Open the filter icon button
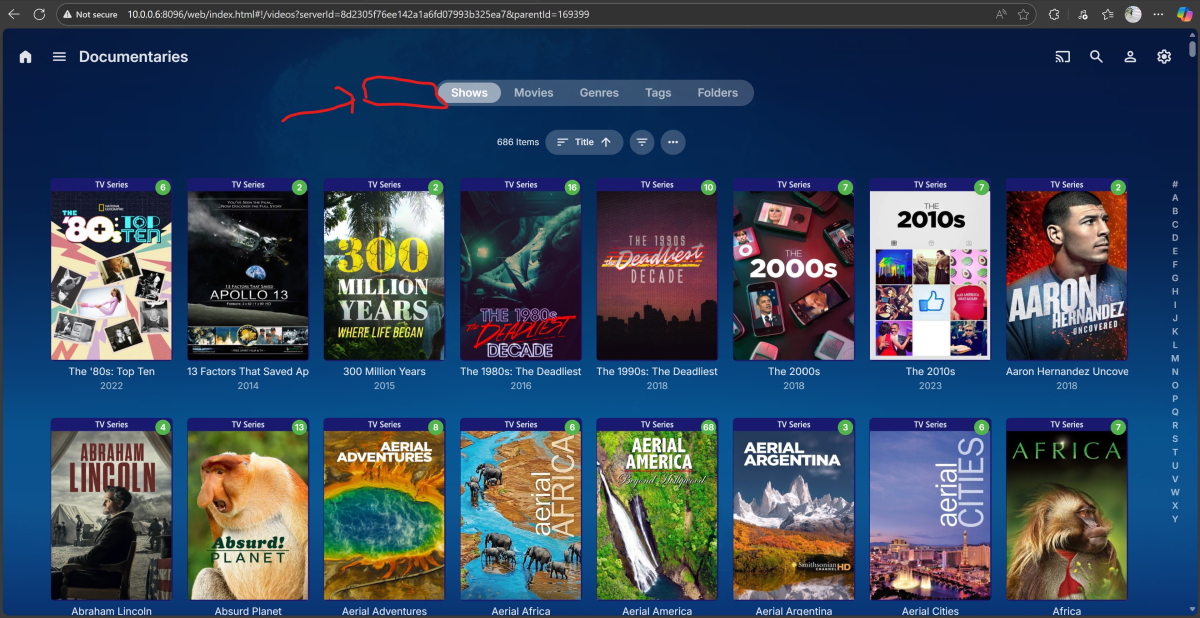This screenshot has width=1200, height=618. (x=642, y=142)
